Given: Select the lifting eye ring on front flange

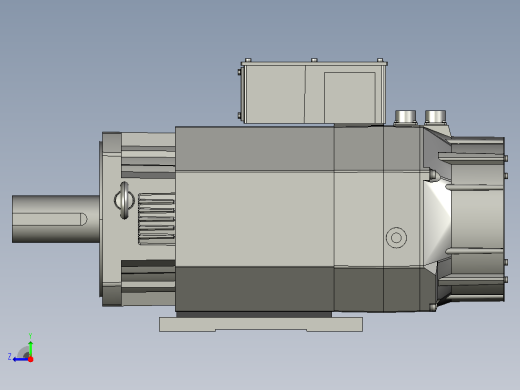Looking at the screenshot, I should 124,200.
